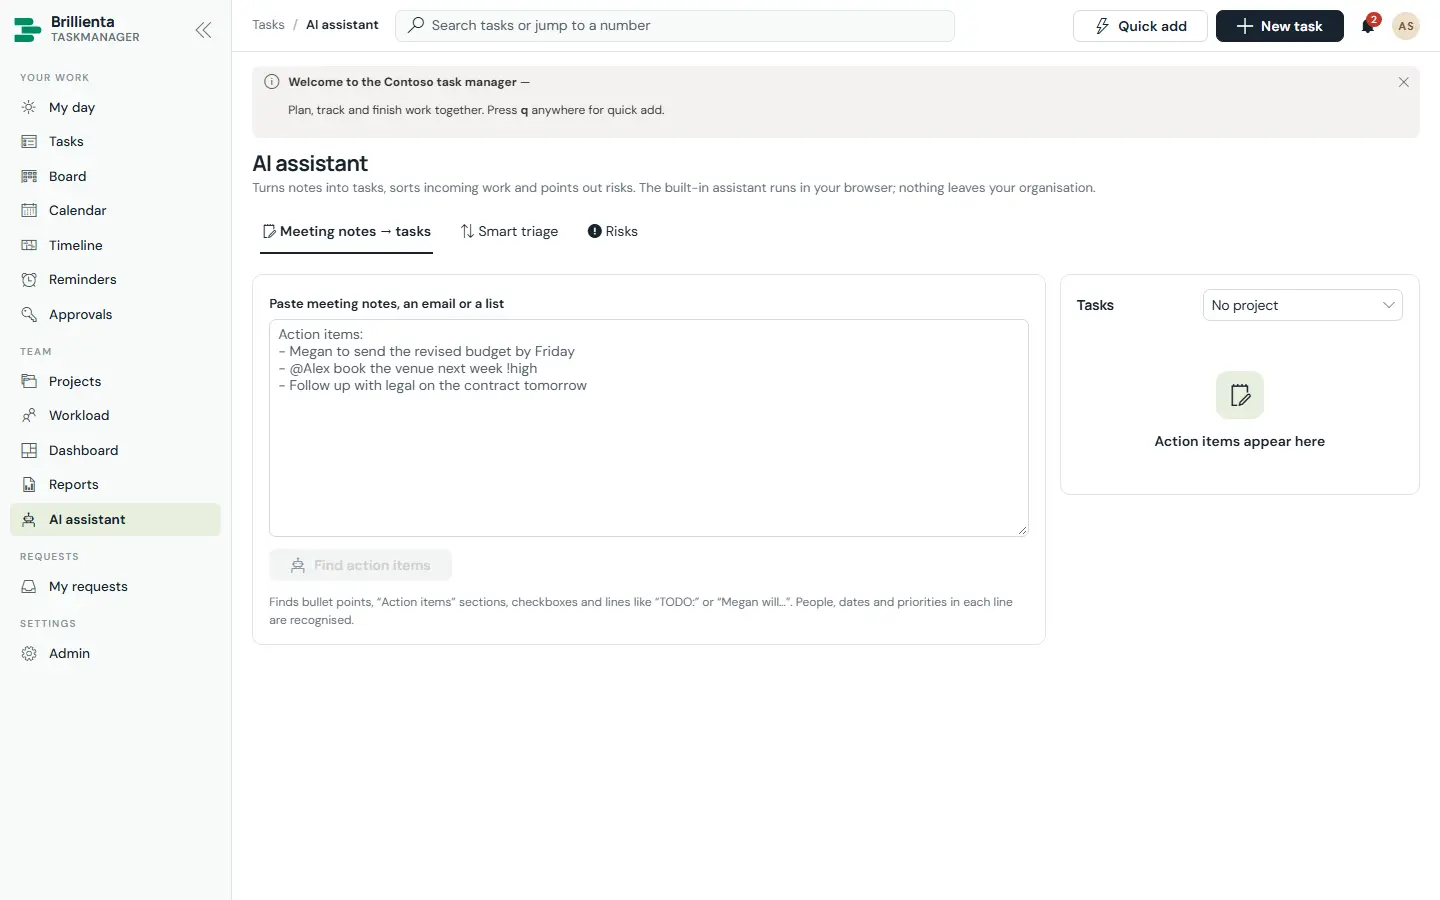Collapse the sidebar with double-chevron icon
The image size is (1440, 900).
pyautogui.click(x=203, y=30)
